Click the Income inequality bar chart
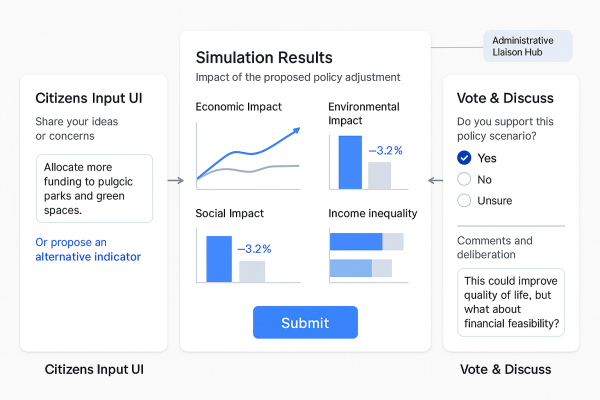The image size is (600, 400). [x=366, y=255]
